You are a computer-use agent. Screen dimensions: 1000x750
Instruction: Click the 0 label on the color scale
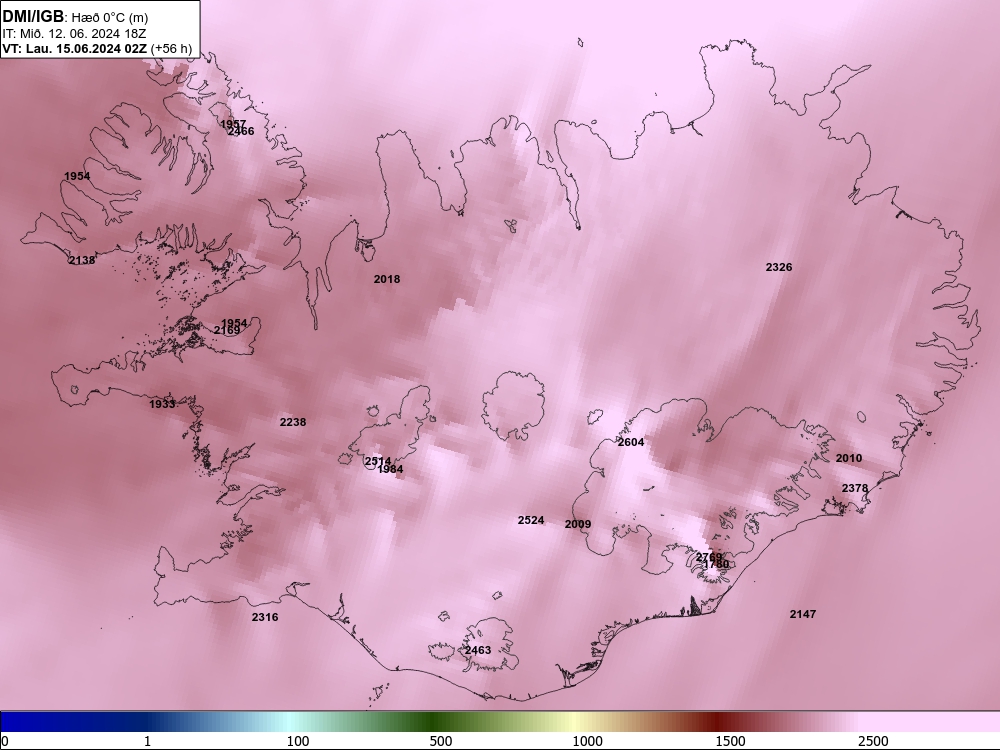click(5, 741)
